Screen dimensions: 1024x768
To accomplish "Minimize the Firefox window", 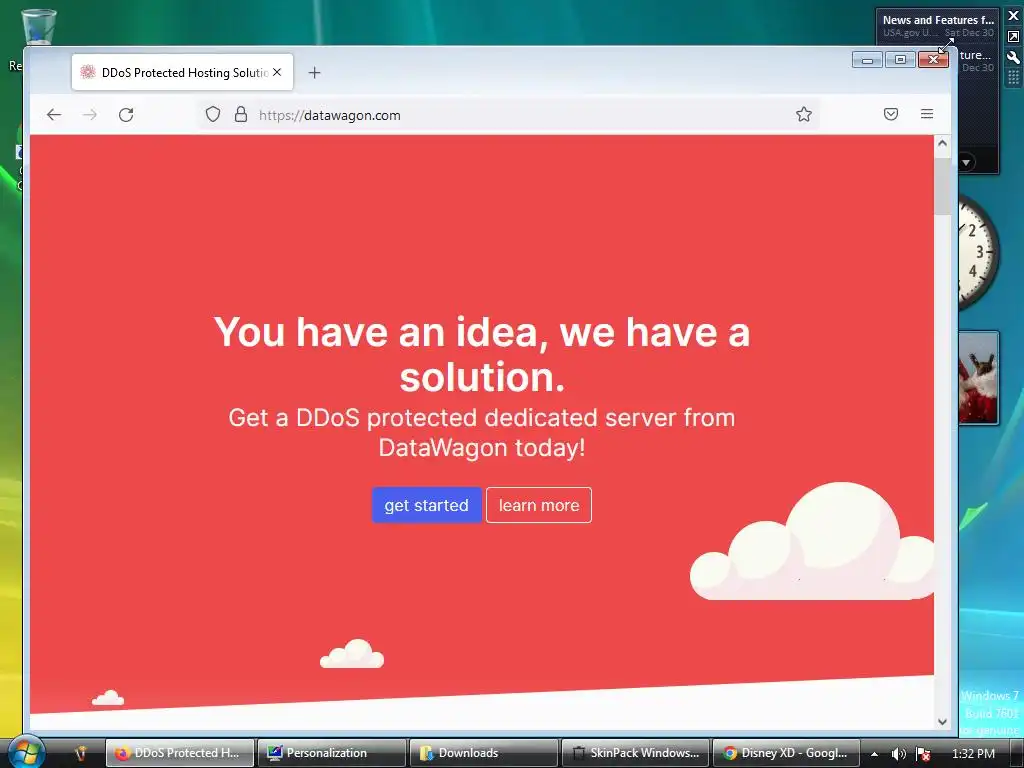I will coord(867,60).
